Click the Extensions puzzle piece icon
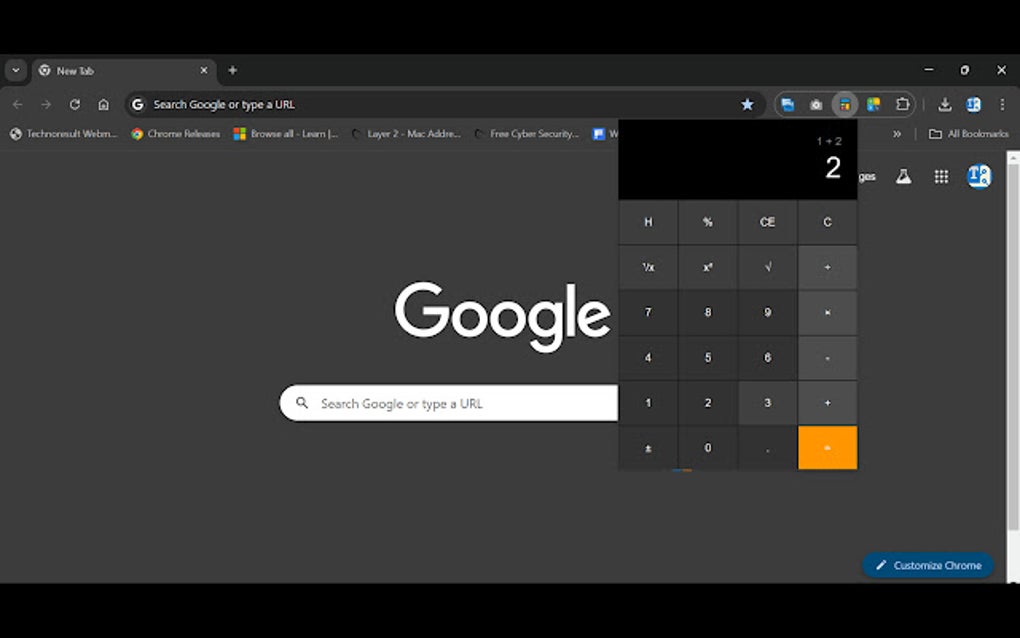 point(903,104)
